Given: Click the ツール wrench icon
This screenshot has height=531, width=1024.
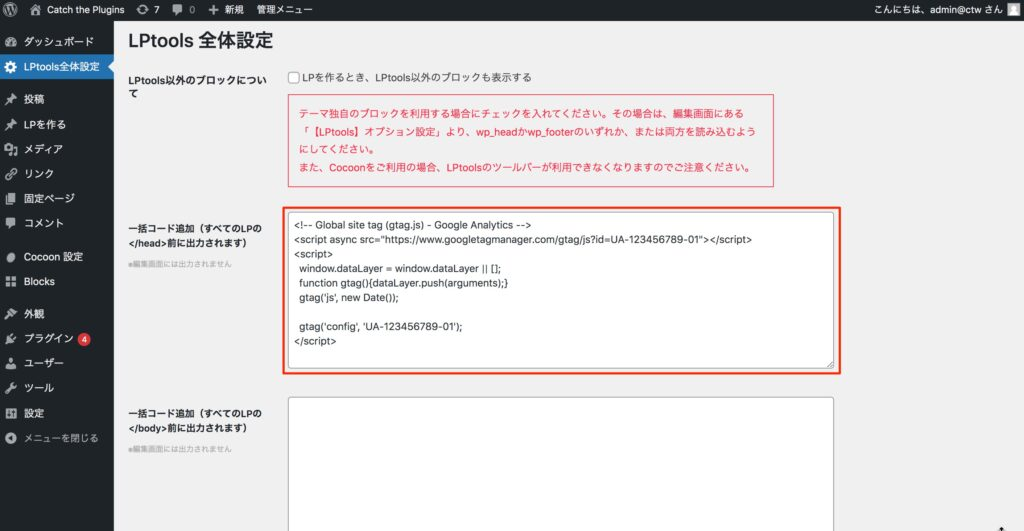Looking at the screenshot, I should click(x=10, y=389).
